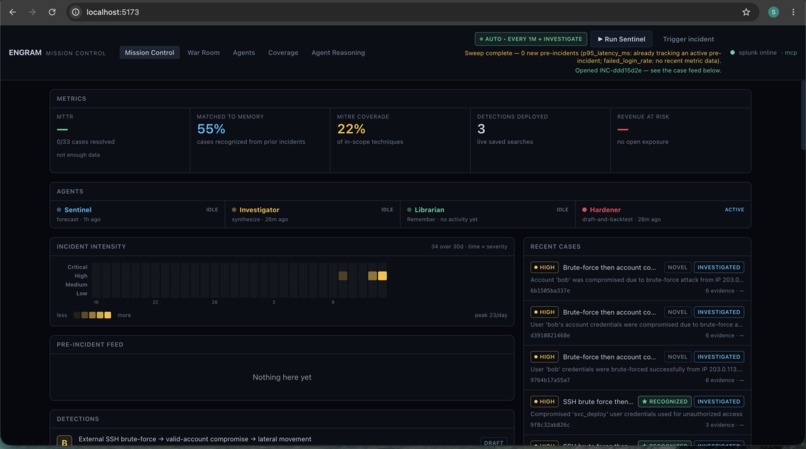Click the HIGH badge on case 6b1505ba337e
The image size is (806, 449).
coord(544,267)
